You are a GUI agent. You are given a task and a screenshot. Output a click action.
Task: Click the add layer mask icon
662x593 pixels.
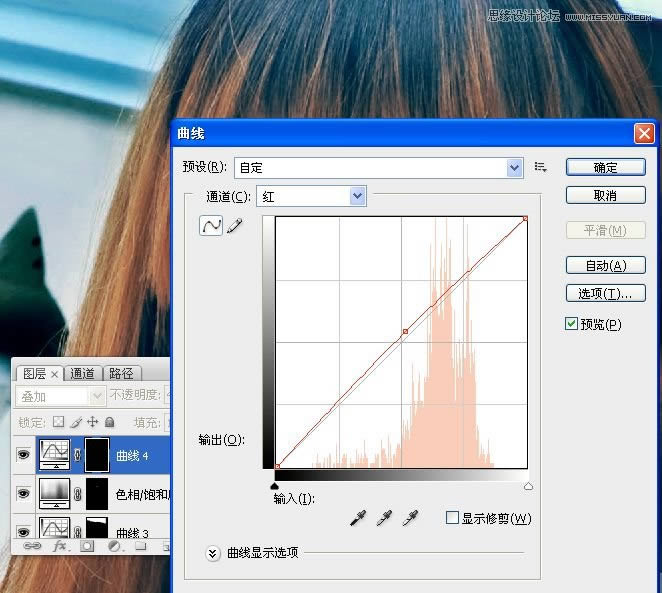tap(87, 547)
